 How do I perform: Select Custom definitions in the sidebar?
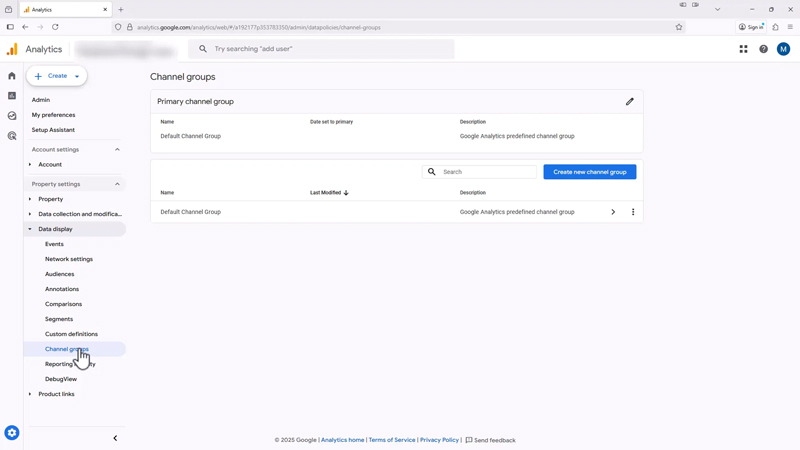(71, 334)
